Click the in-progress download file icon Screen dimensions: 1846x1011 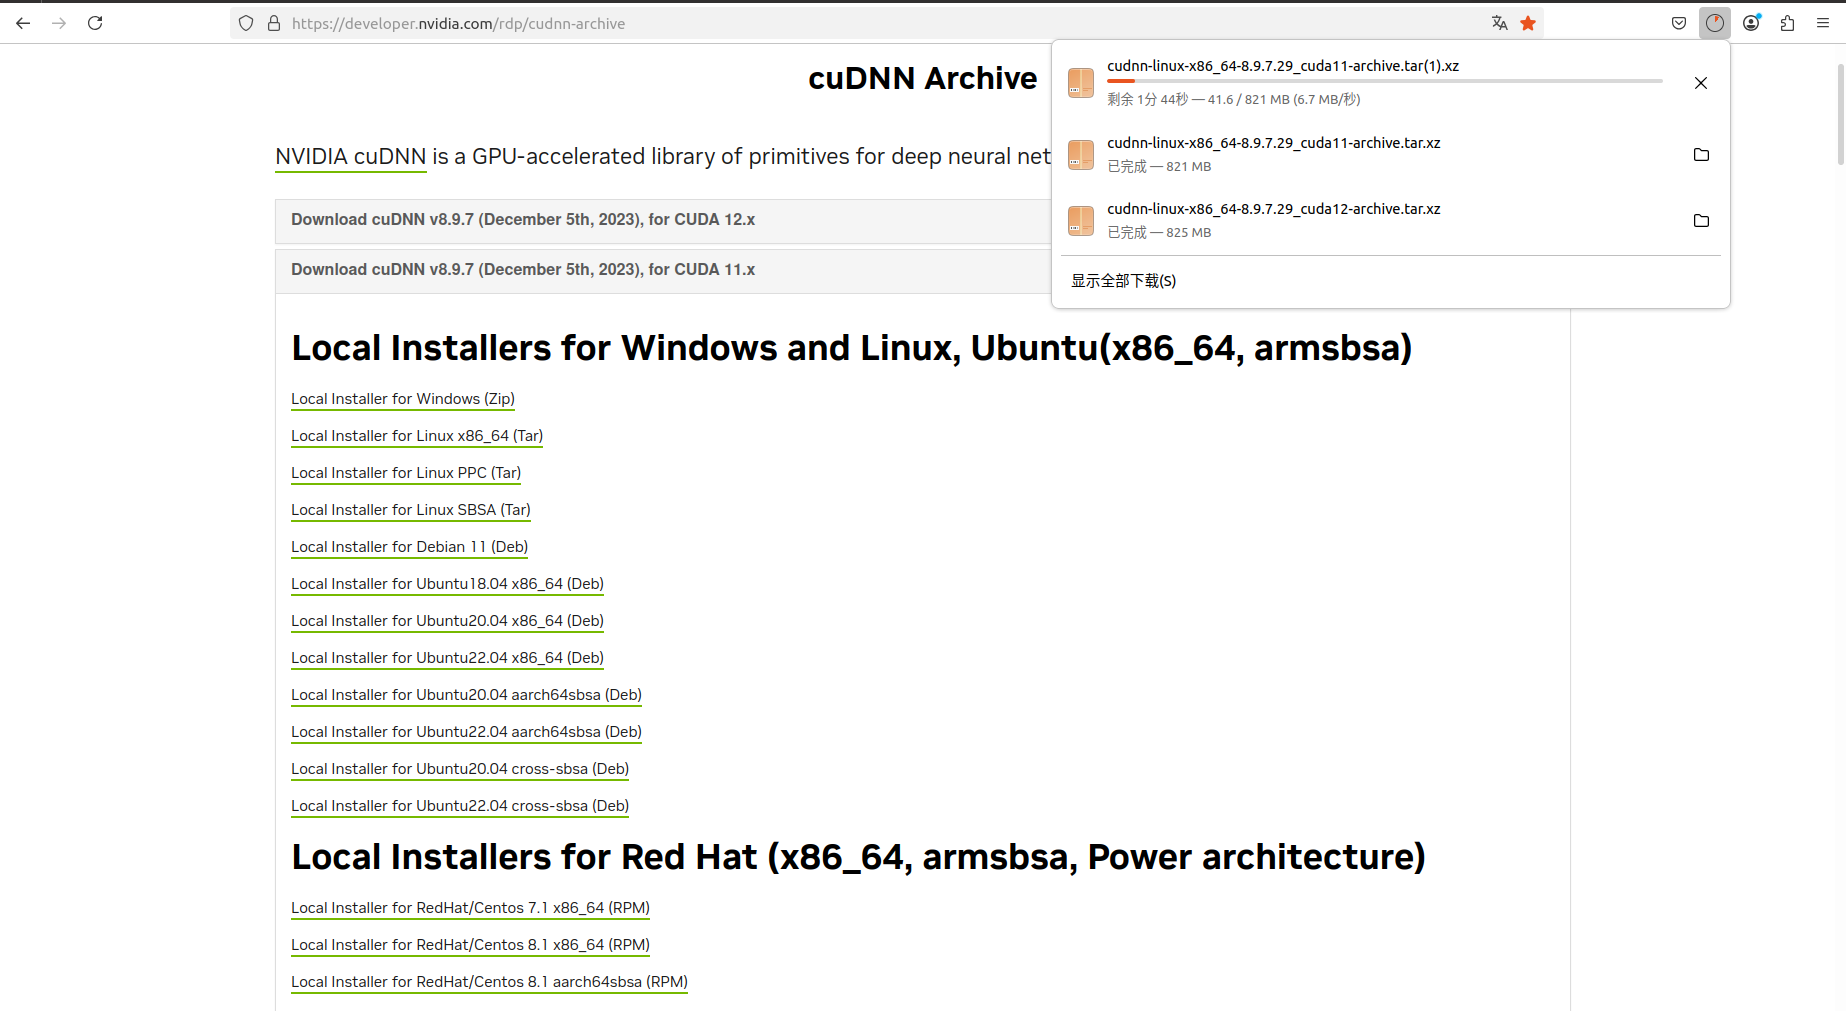1081,83
